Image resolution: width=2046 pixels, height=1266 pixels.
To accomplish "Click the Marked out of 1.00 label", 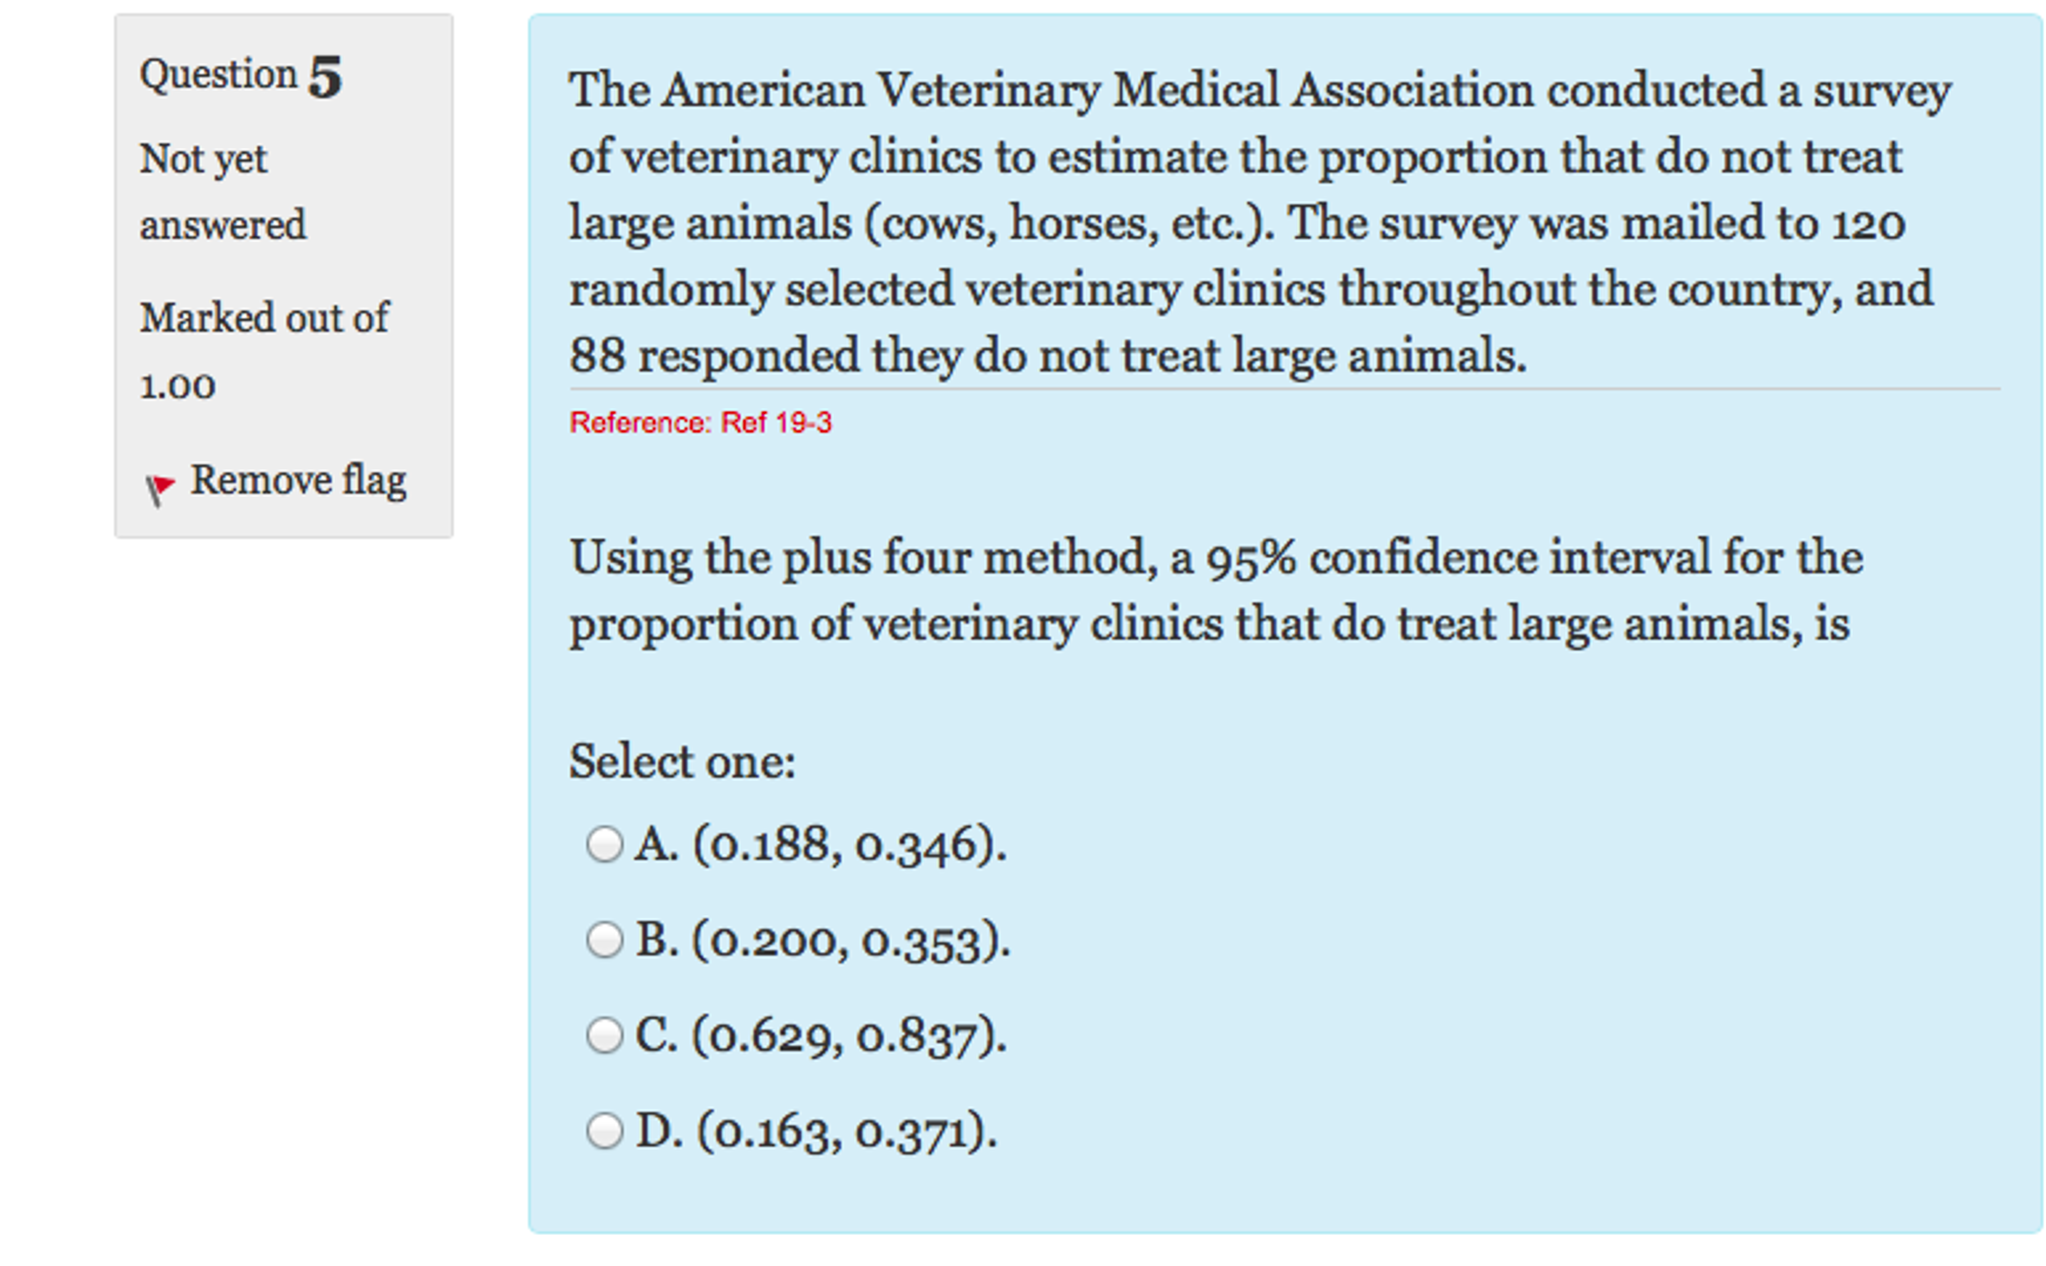I will 264,350.
